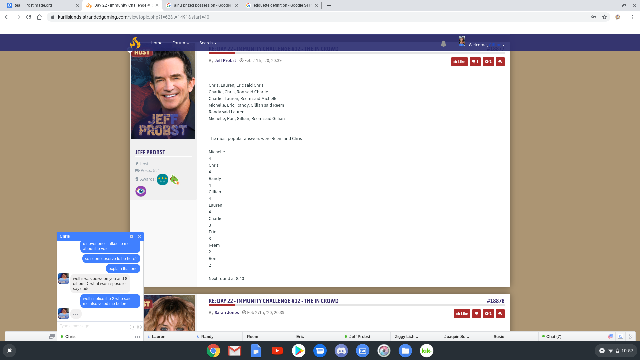Click the browser home button
The height and width of the screenshot is (360, 640).
[x=40, y=17]
